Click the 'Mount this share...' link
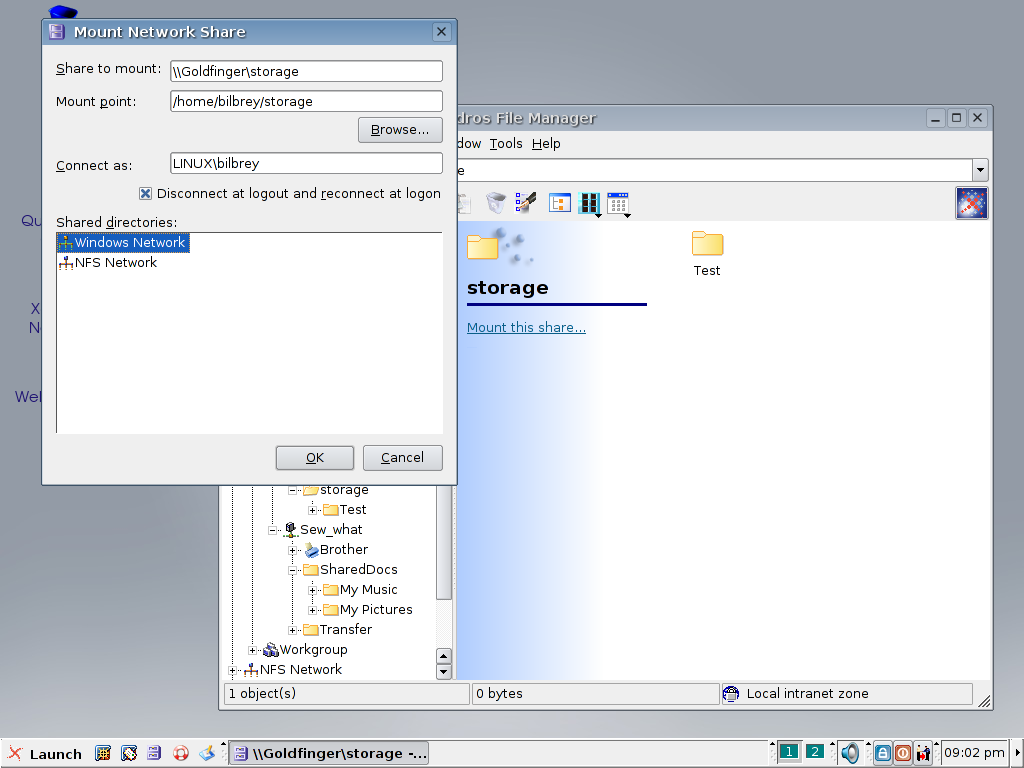1024x768 pixels. point(526,328)
